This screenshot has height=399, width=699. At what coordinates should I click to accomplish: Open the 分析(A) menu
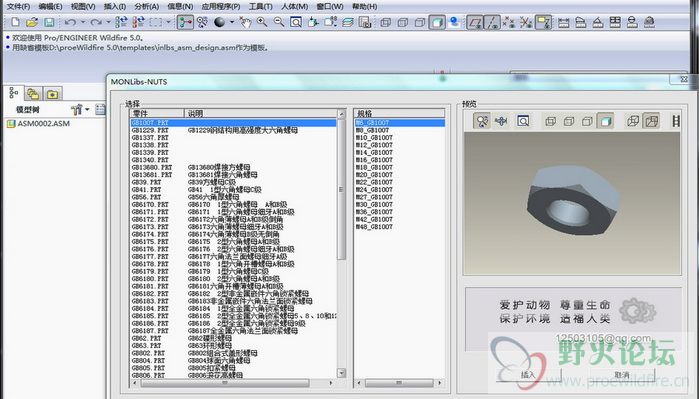point(147,6)
